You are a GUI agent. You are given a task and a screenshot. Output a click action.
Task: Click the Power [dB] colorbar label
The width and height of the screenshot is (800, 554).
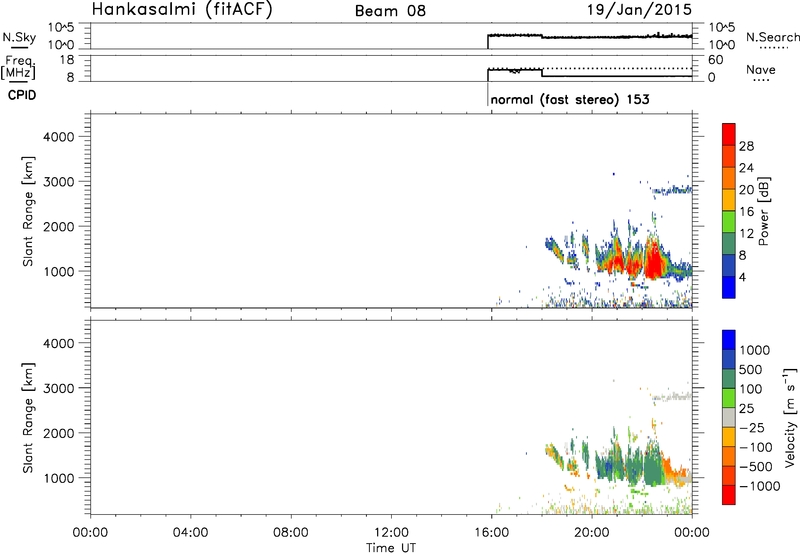pyautogui.click(x=763, y=211)
